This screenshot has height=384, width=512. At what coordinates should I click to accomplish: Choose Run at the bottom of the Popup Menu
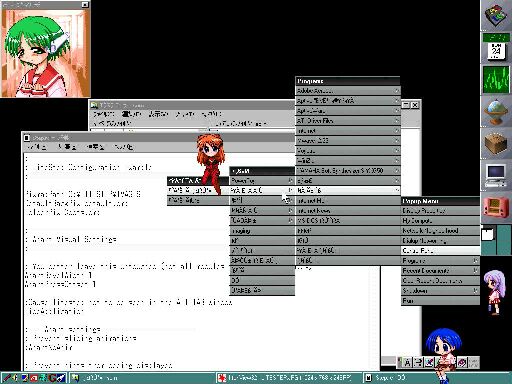(x=440, y=300)
